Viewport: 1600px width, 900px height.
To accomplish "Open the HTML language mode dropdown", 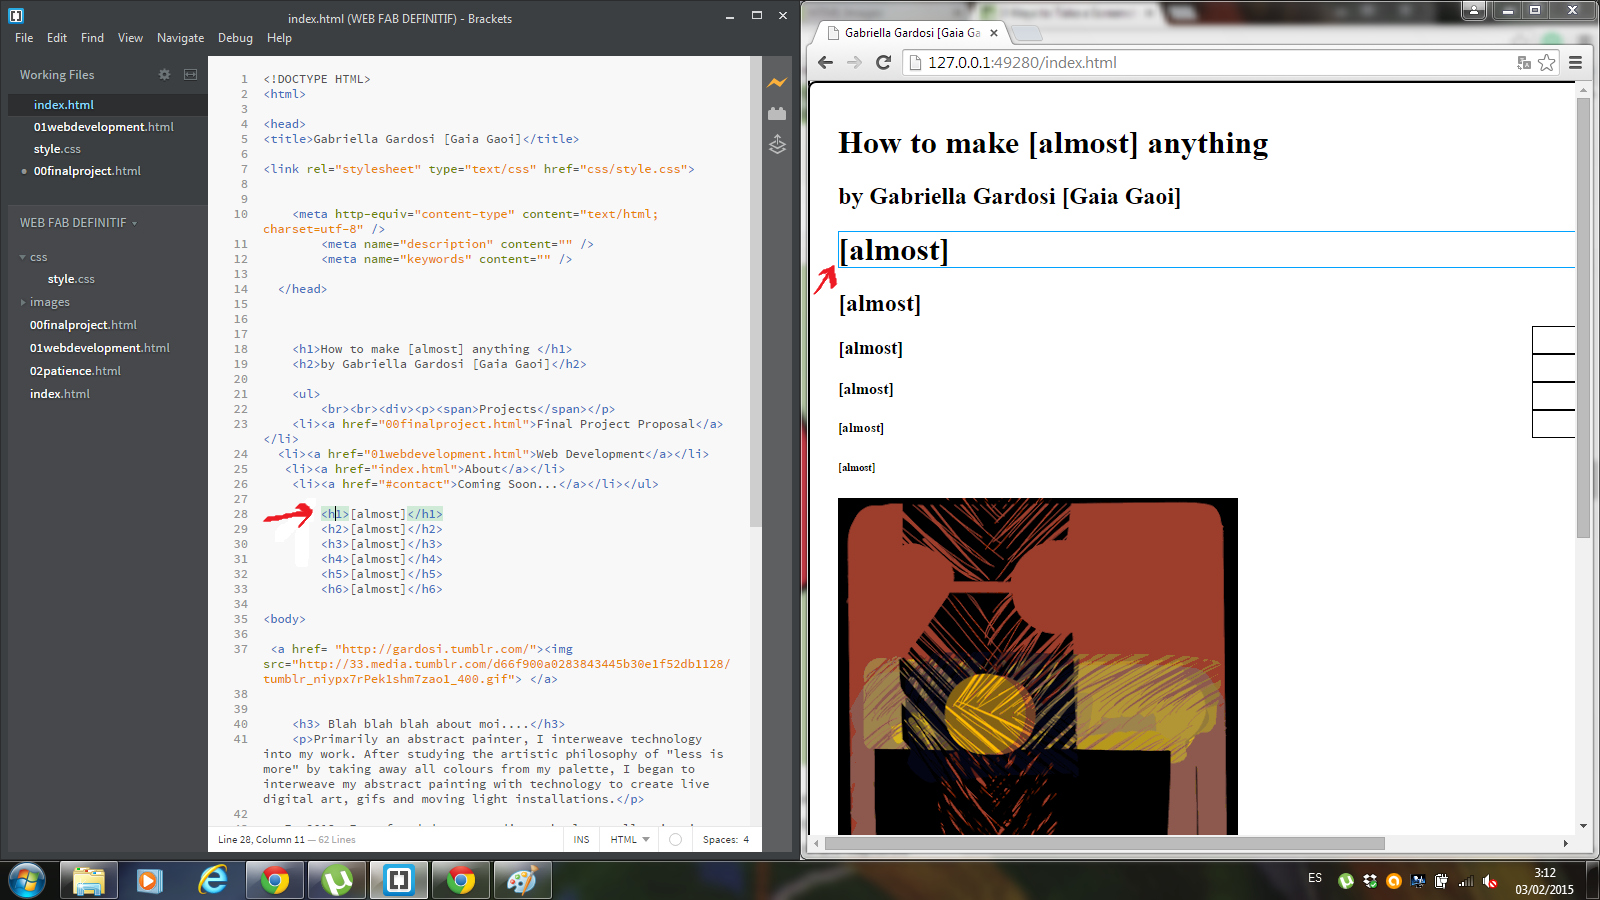I will pos(630,840).
